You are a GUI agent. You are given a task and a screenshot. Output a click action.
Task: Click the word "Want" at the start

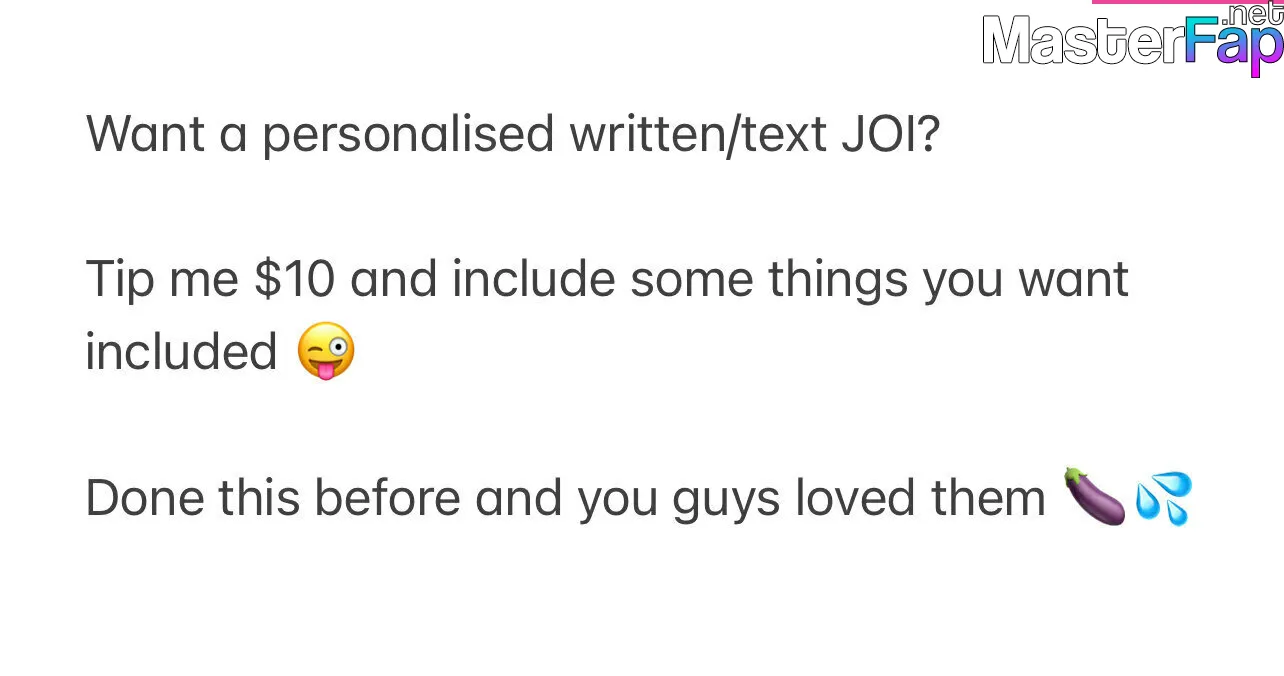click(145, 135)
